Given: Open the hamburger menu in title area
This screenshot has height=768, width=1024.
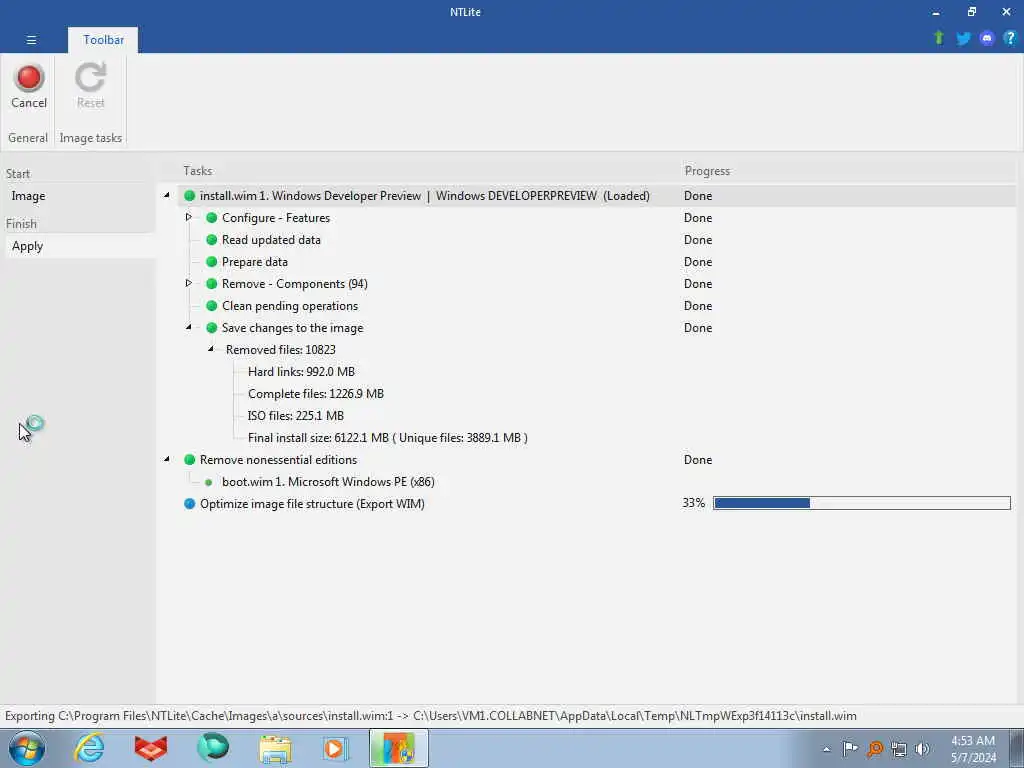Looking at the screenshot, I should pyautogui.click(x=31, y=40).
